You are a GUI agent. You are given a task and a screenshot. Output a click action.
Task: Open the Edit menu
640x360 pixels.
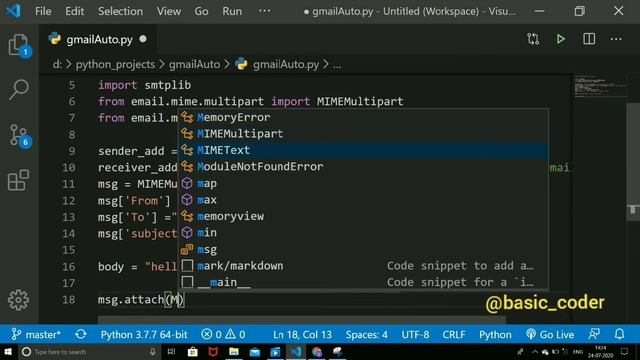75,11
